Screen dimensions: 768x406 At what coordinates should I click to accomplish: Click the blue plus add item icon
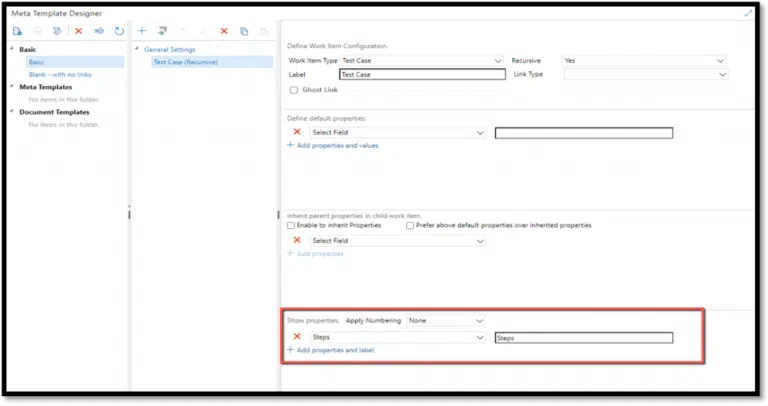pos(142,32)
